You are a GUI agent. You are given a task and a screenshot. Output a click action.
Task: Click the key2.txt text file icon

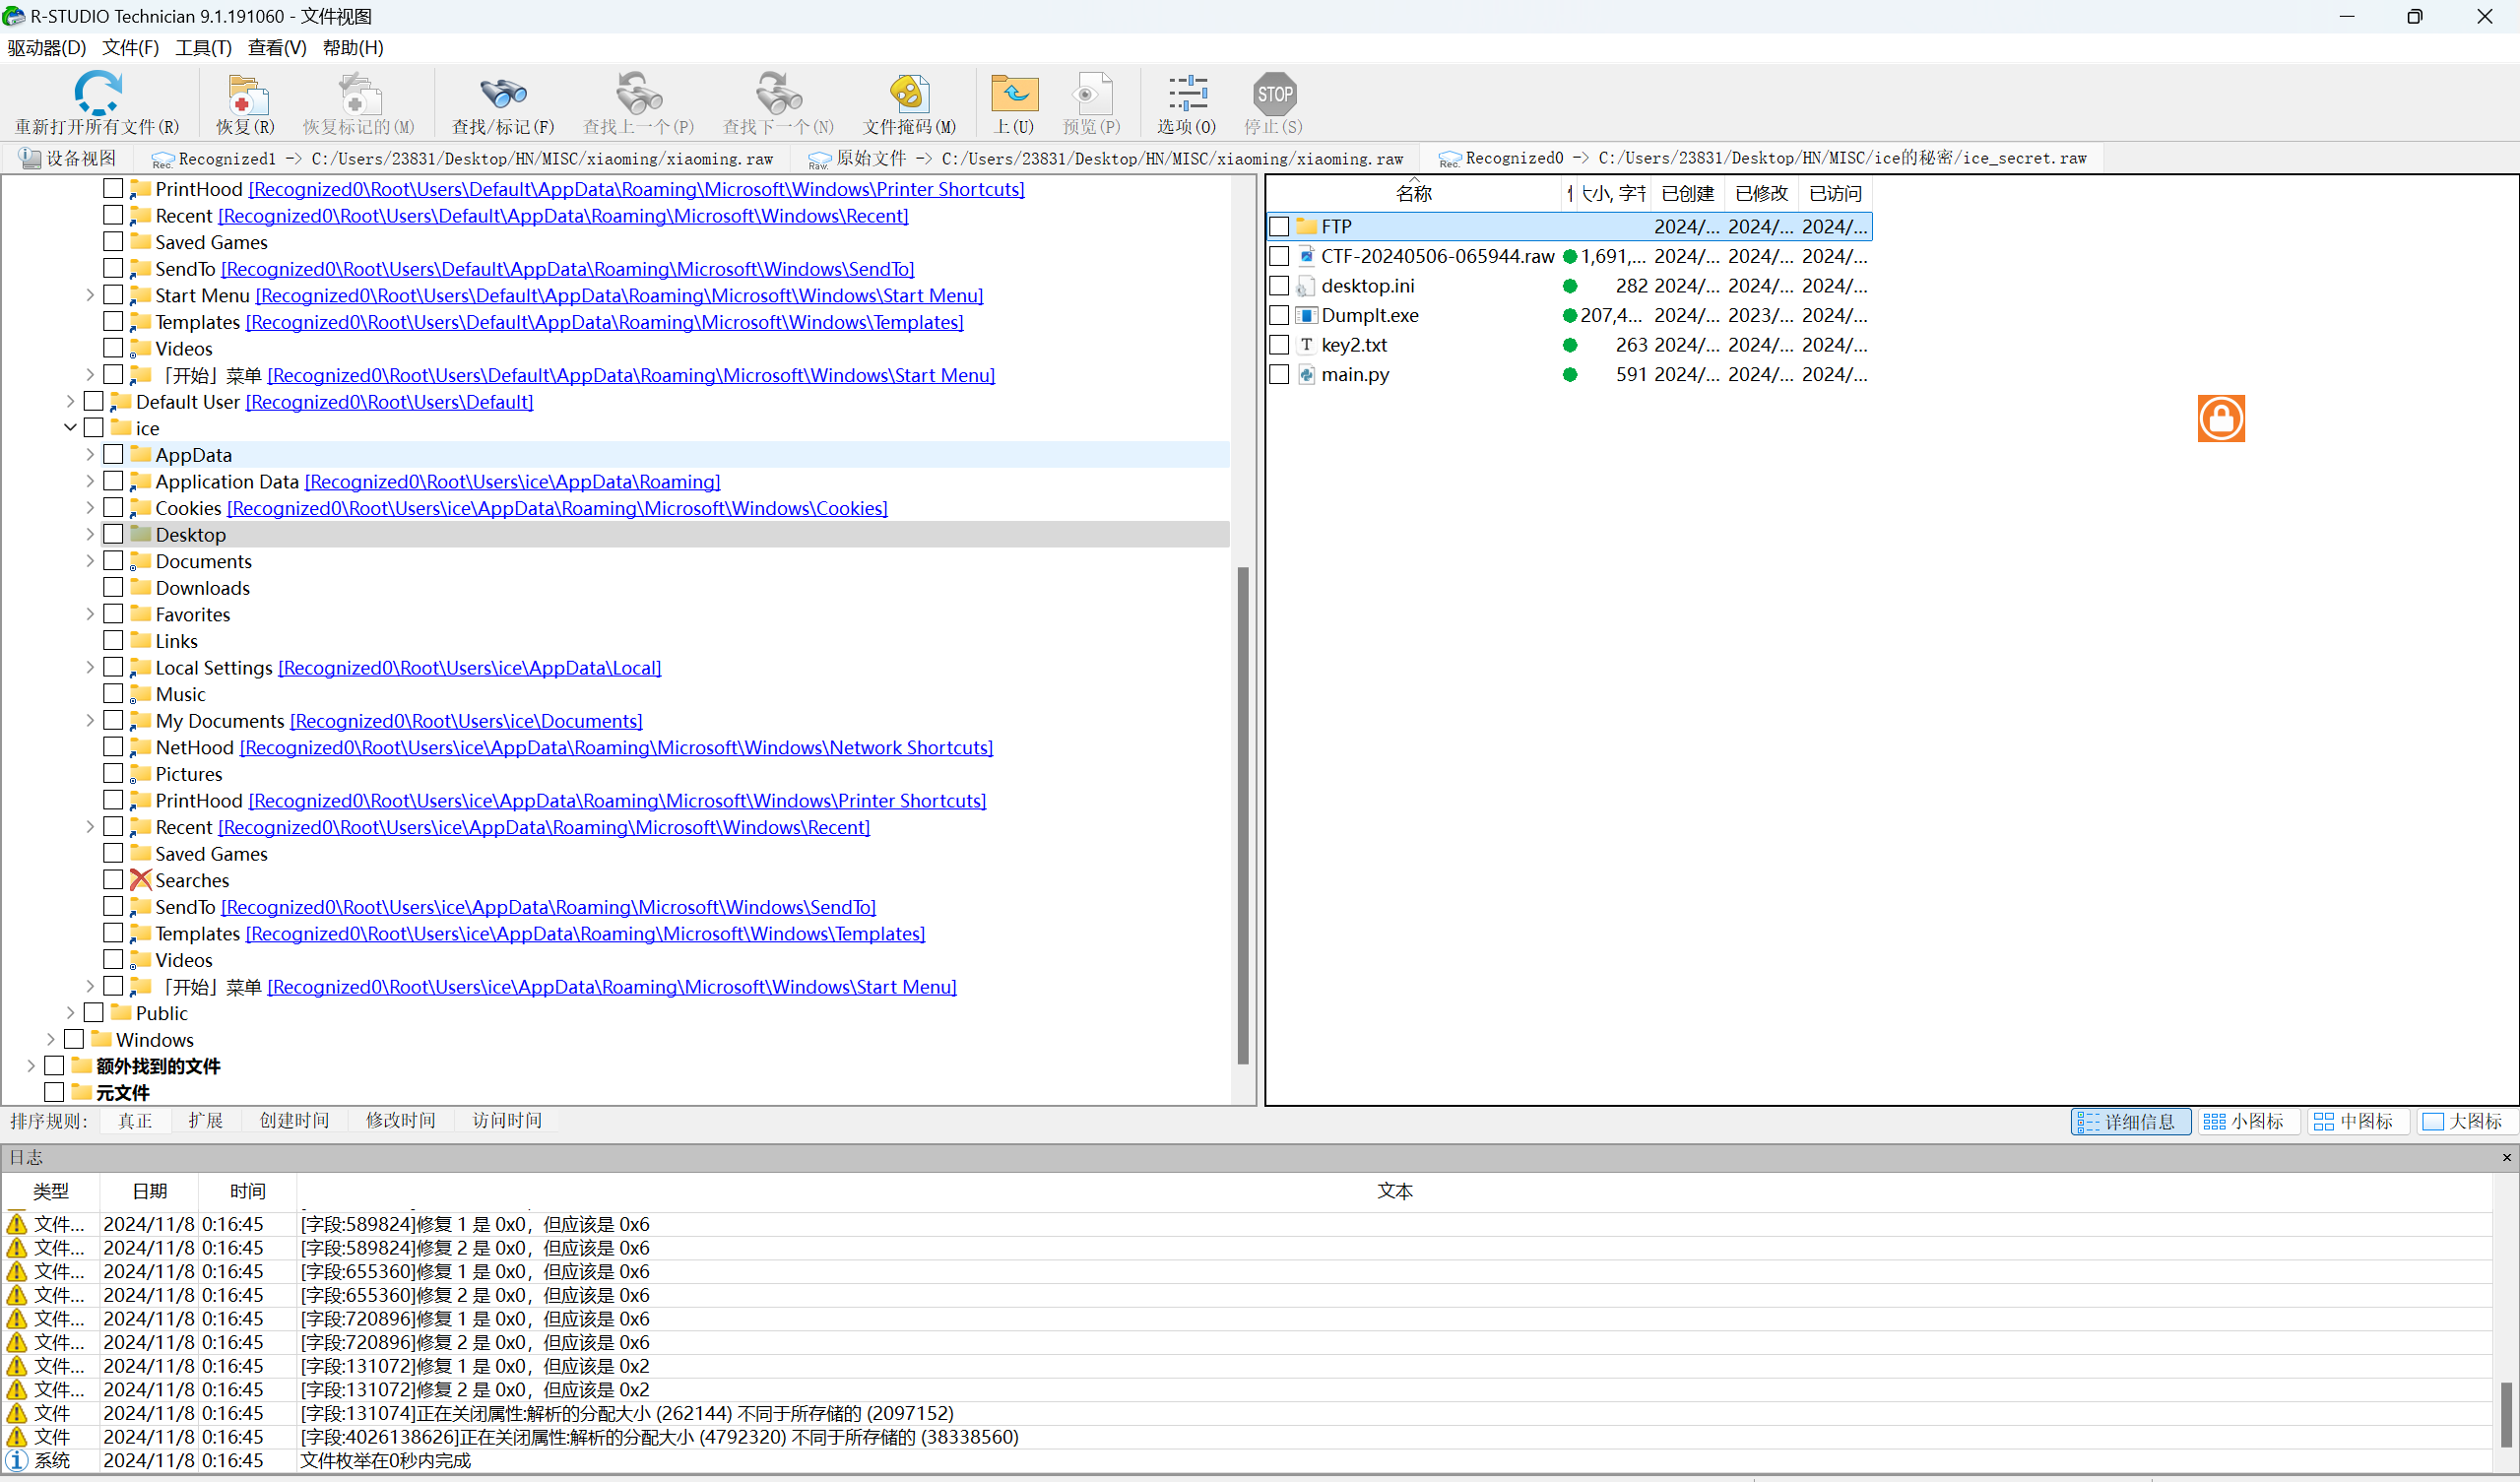pyautogui.click(x=1306, y=345)
